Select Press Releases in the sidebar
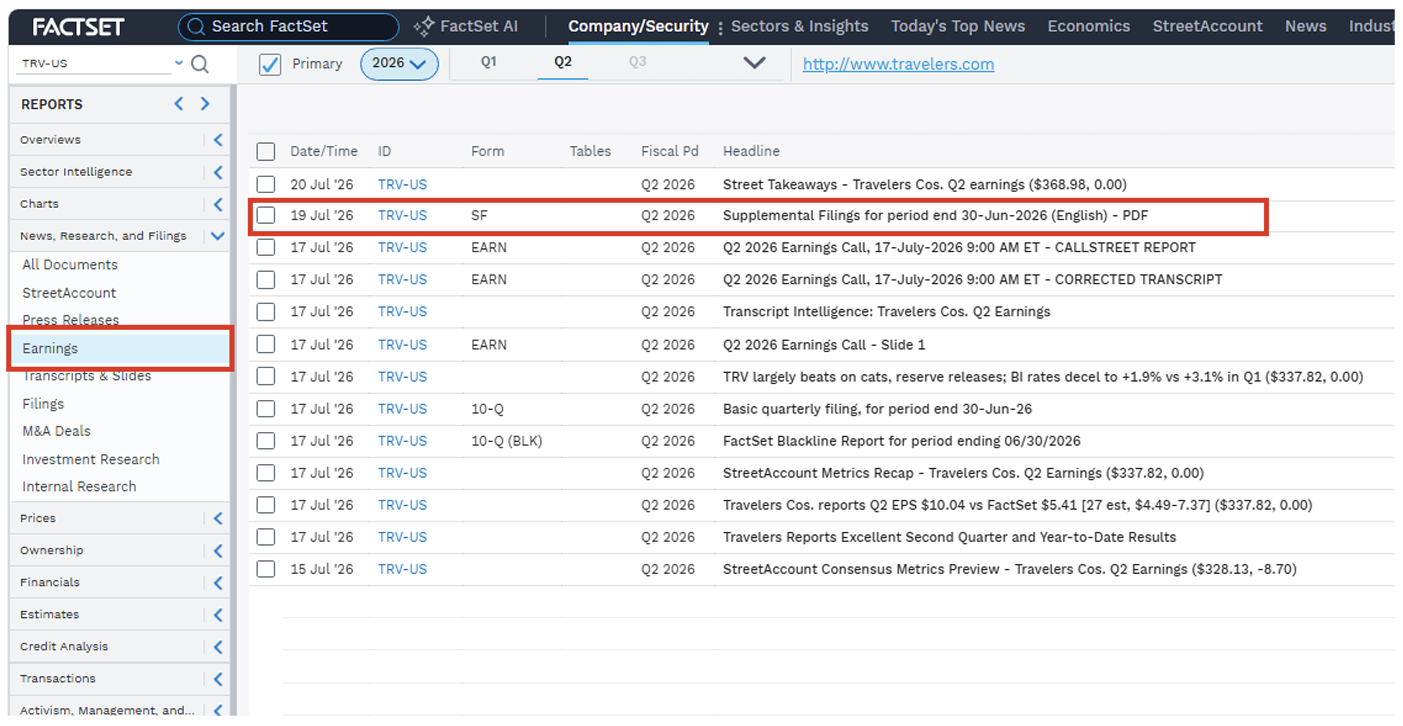This screenshot has height=726, width=1403. [x=71, y=320]
